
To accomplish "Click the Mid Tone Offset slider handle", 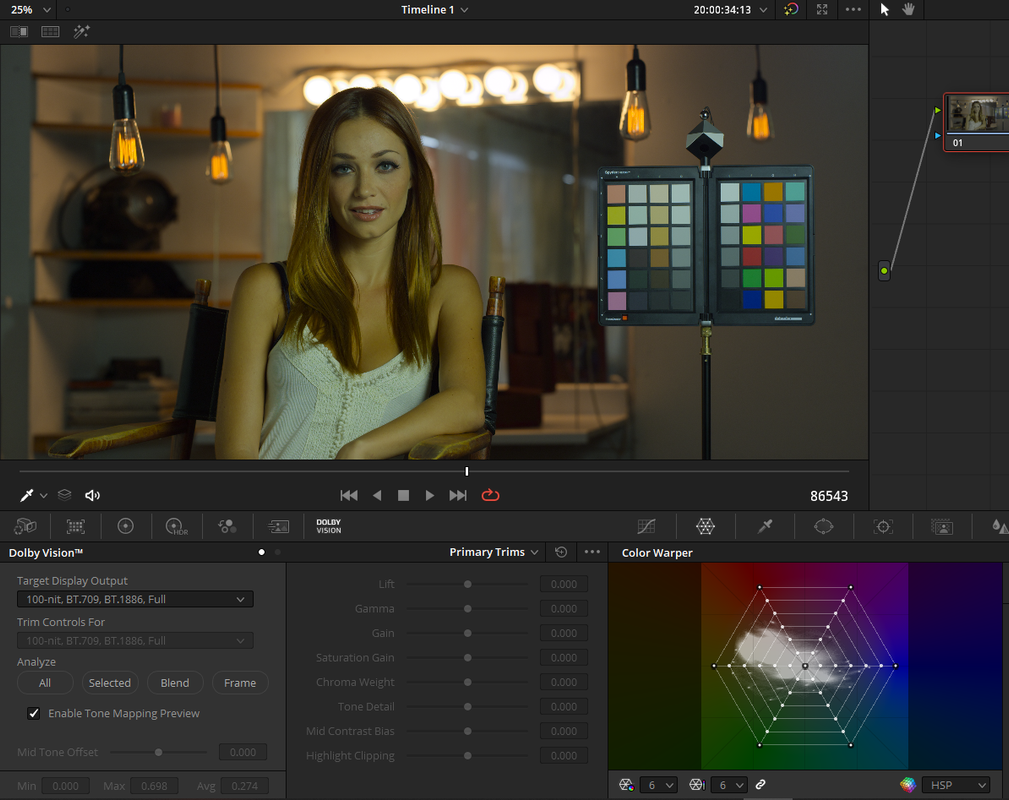I will click(158, 752).
